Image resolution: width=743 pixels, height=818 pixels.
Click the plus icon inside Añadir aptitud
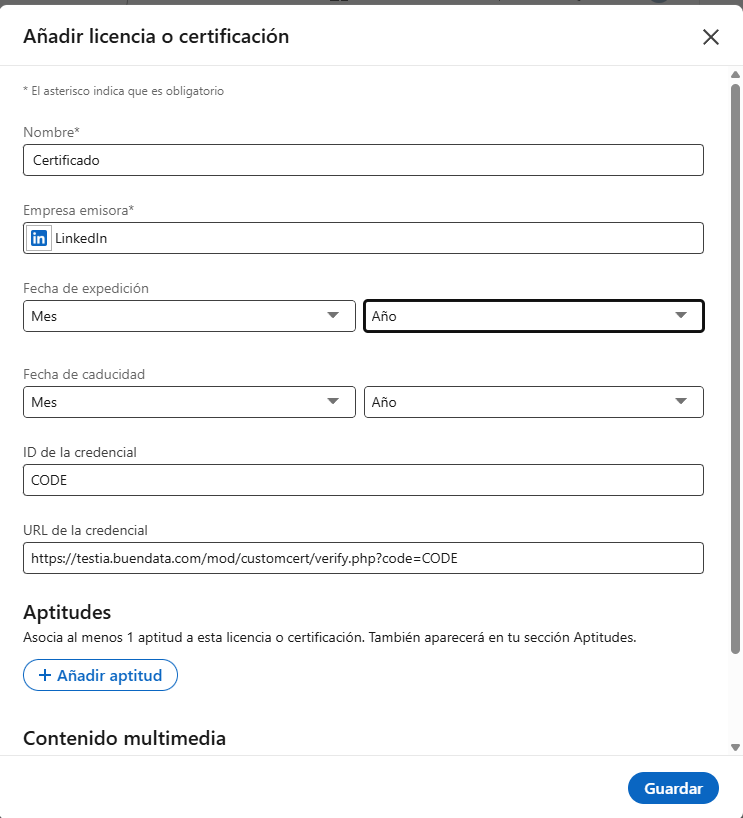click(x=47, y=675)
